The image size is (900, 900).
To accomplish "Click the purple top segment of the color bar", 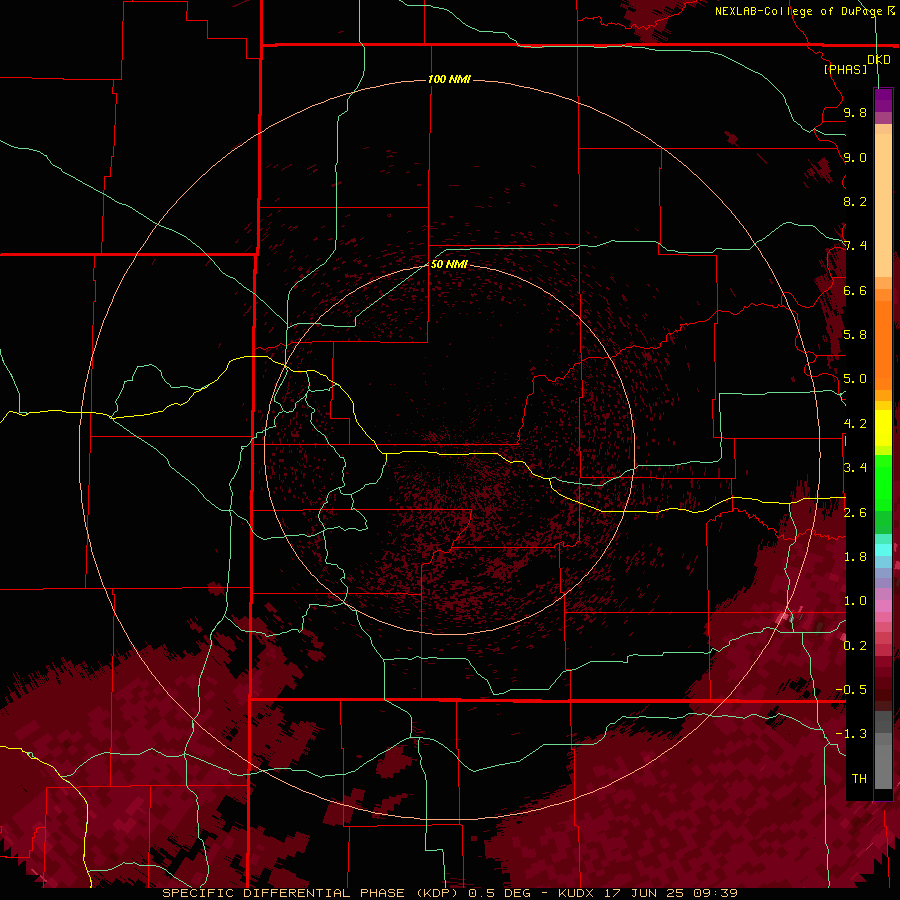I will point(883,100).
